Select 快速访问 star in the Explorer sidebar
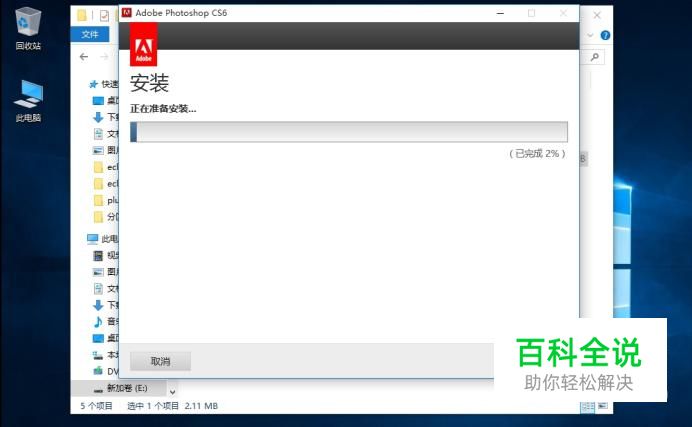This screenshot has height=427, width=692. 94,84
